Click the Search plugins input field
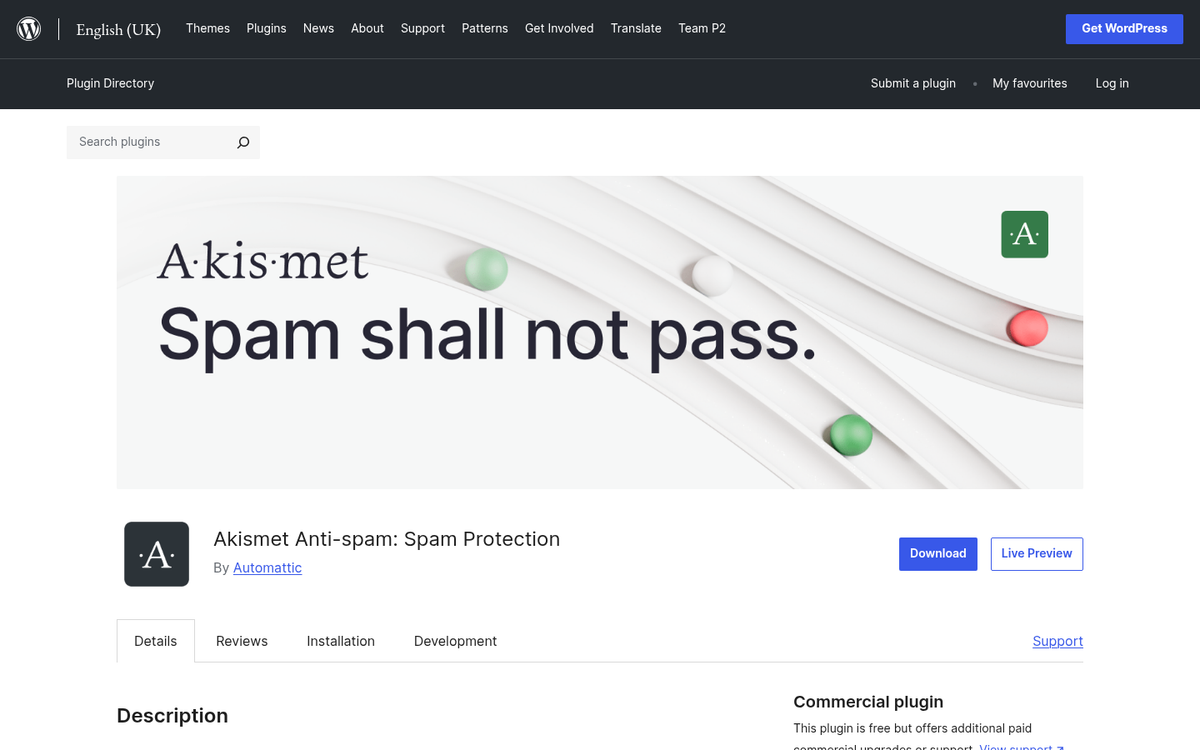The height and width of the screenshot is (750, 1200). pyautogui.click(x=150, y=142)
